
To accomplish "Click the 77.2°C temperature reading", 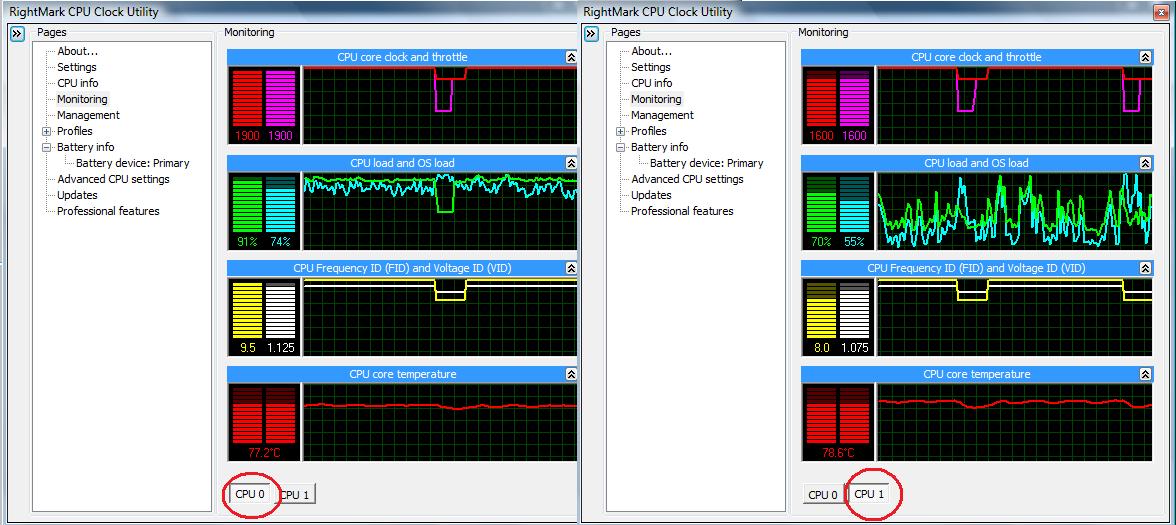I will click(264, 453).
